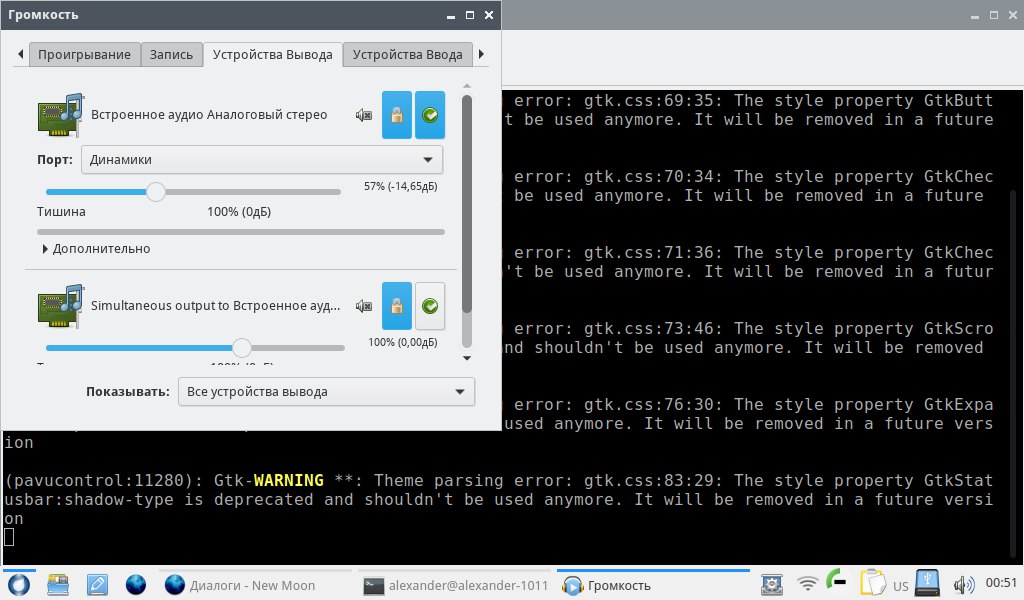Click the Тишина label under the slider

click(61, 212)
